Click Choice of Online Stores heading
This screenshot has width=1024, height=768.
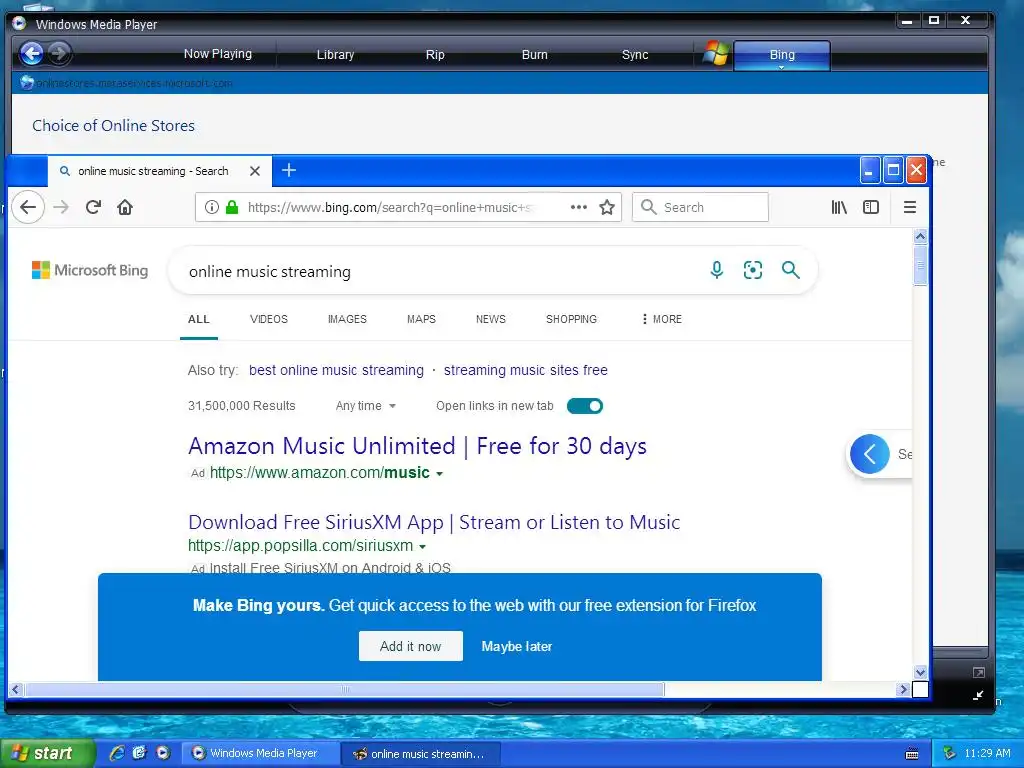click(114, 125)
